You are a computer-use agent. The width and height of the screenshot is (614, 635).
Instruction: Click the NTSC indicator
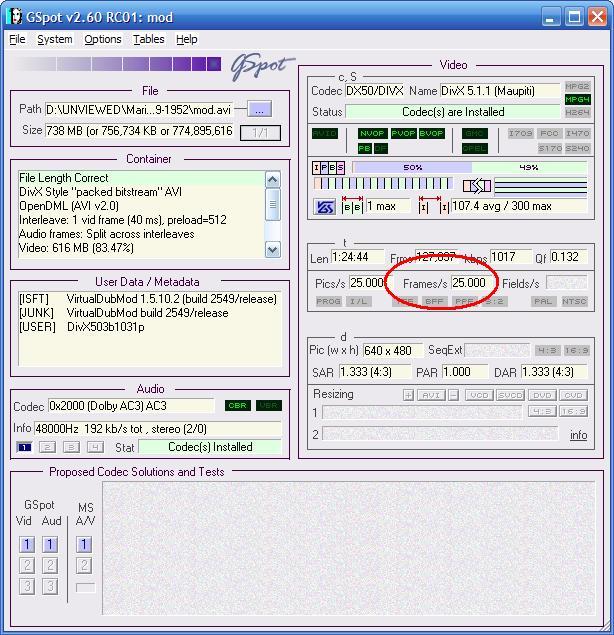574,301
